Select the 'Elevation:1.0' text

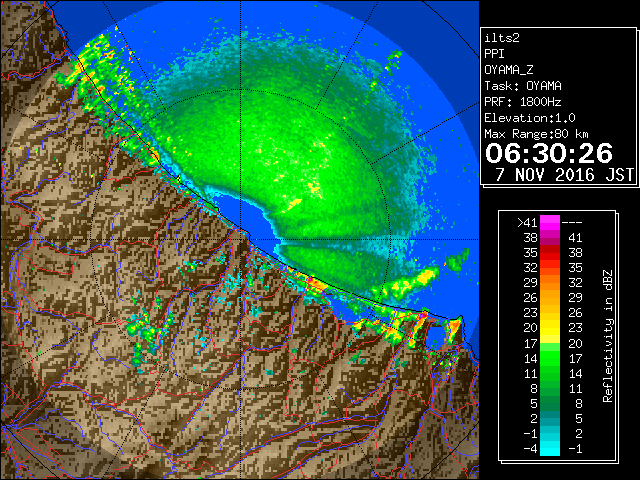(x=530, y=118)
